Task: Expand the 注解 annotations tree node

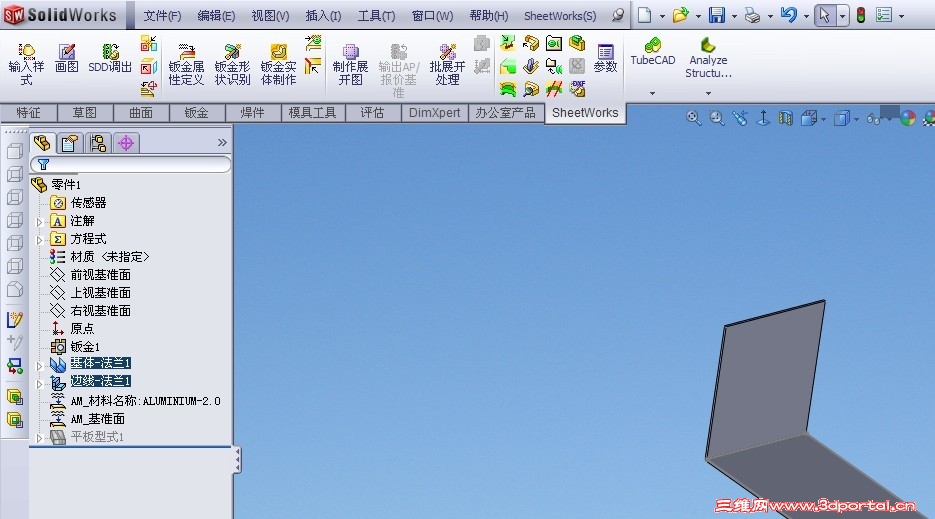Action: tap(40, 222)
